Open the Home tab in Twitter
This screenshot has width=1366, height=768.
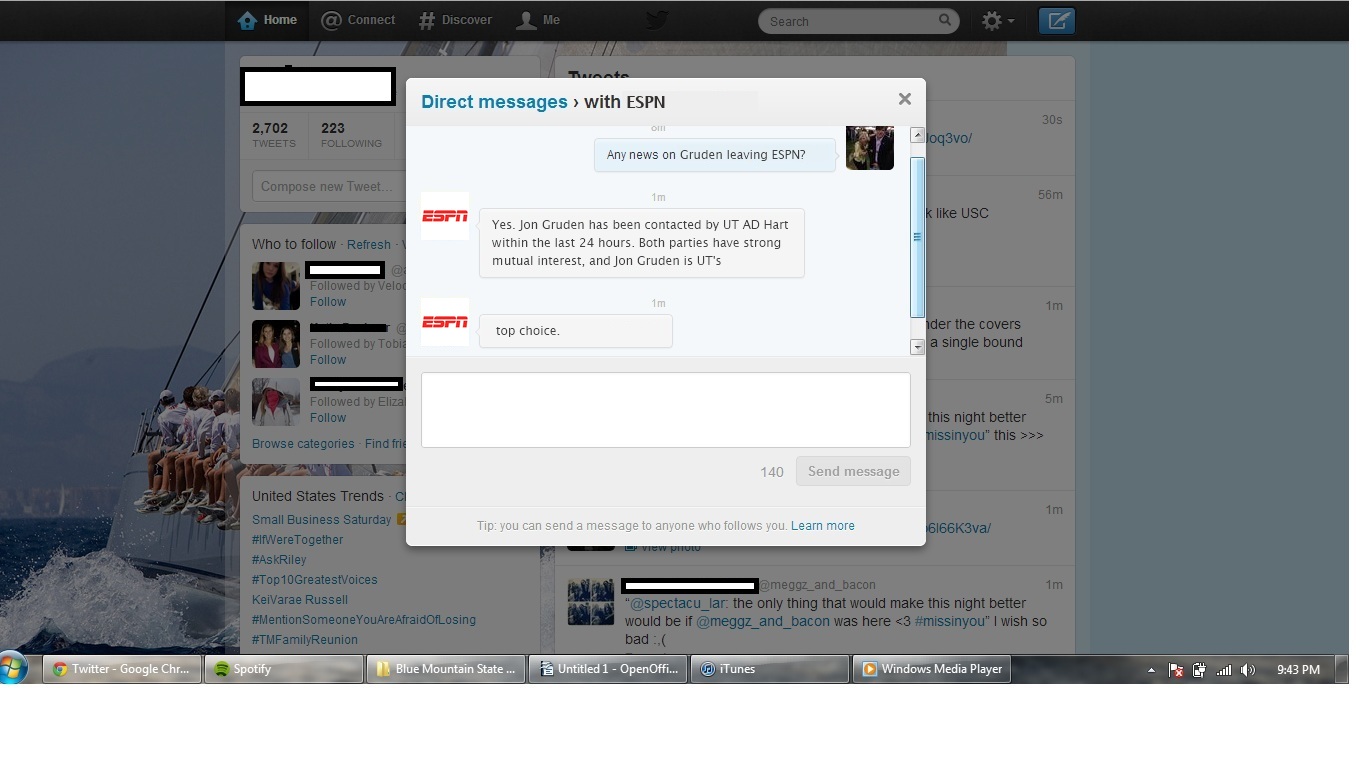click(267, 20)
